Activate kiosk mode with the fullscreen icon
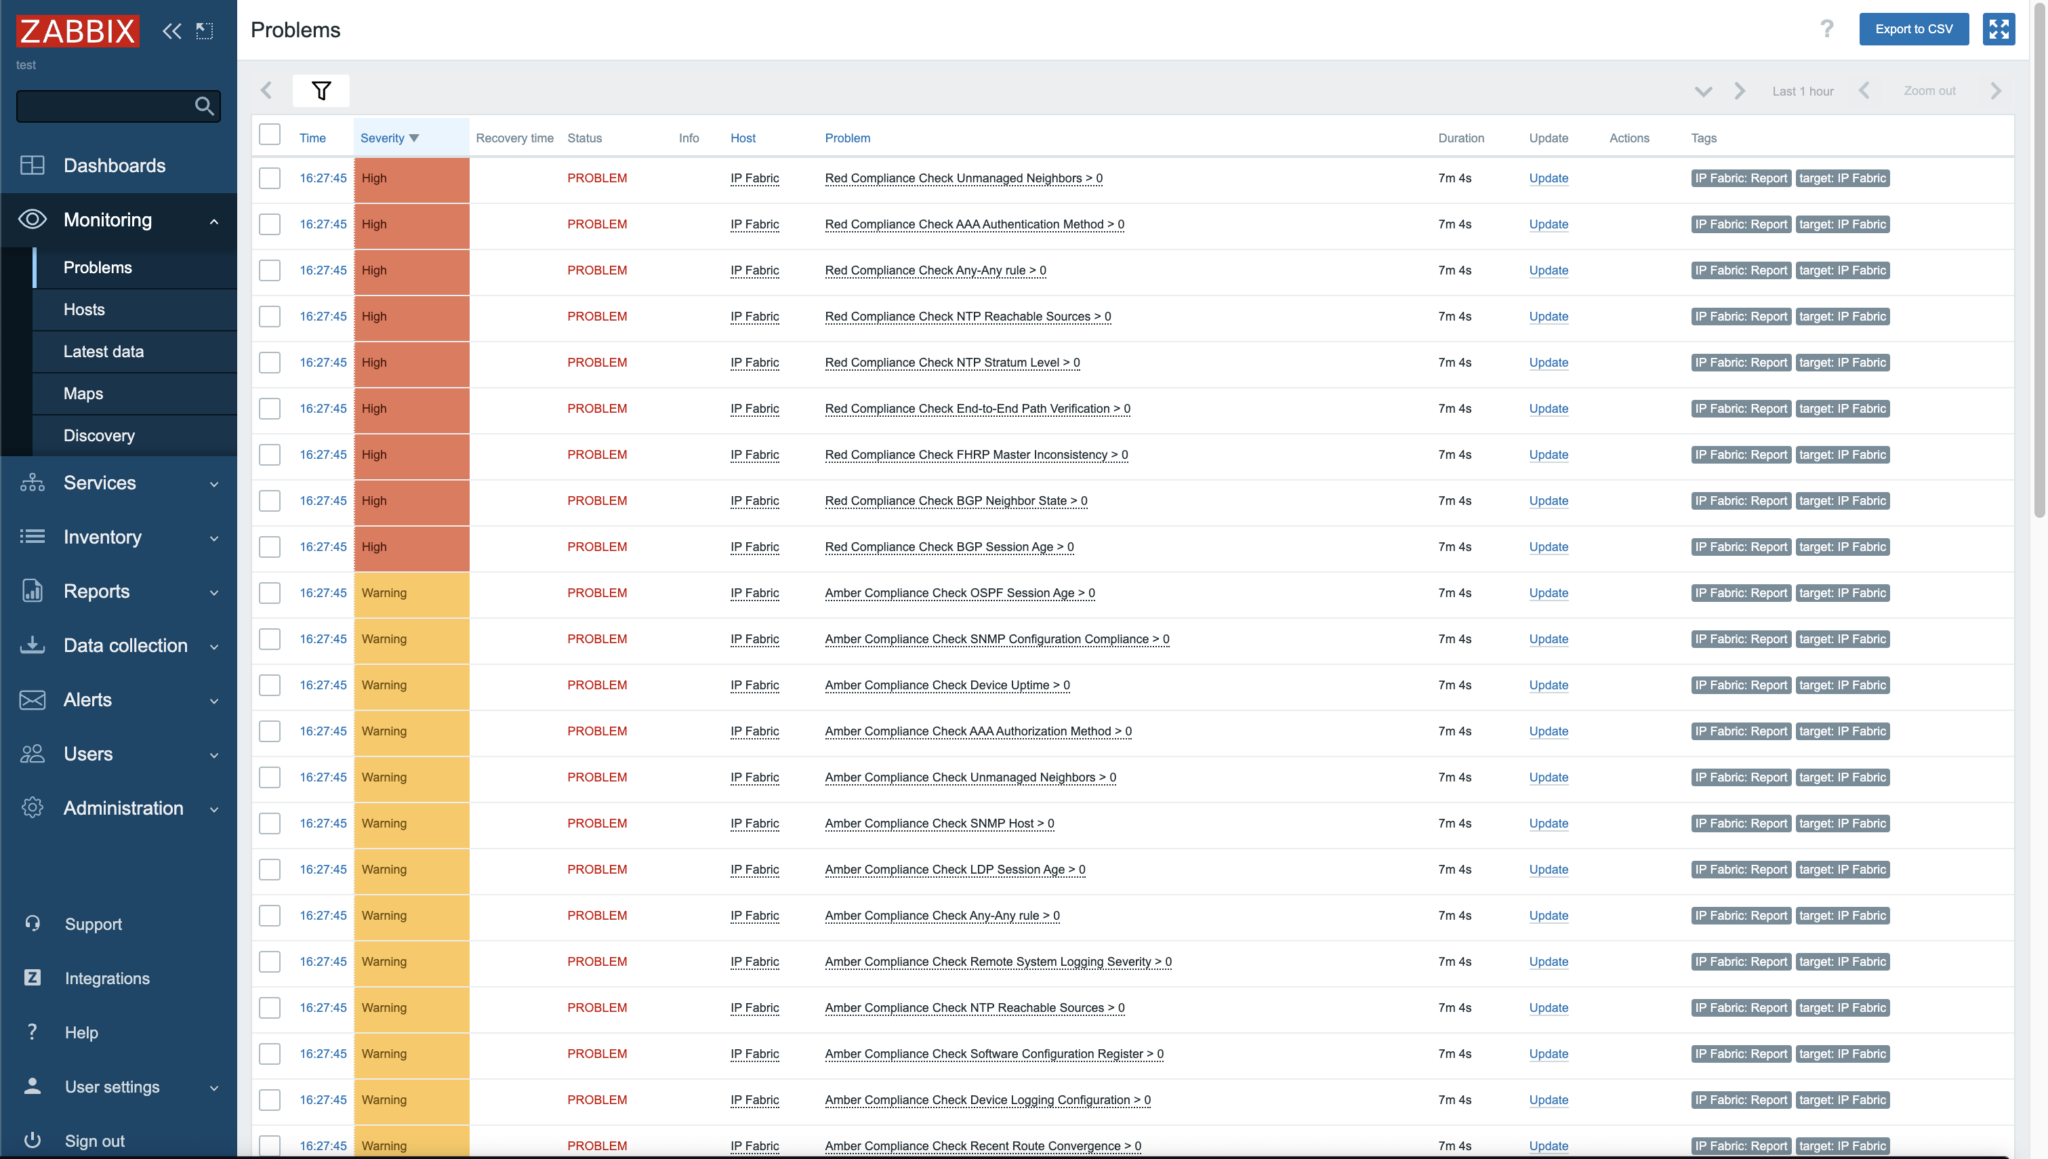 (x=1999, y=29)
